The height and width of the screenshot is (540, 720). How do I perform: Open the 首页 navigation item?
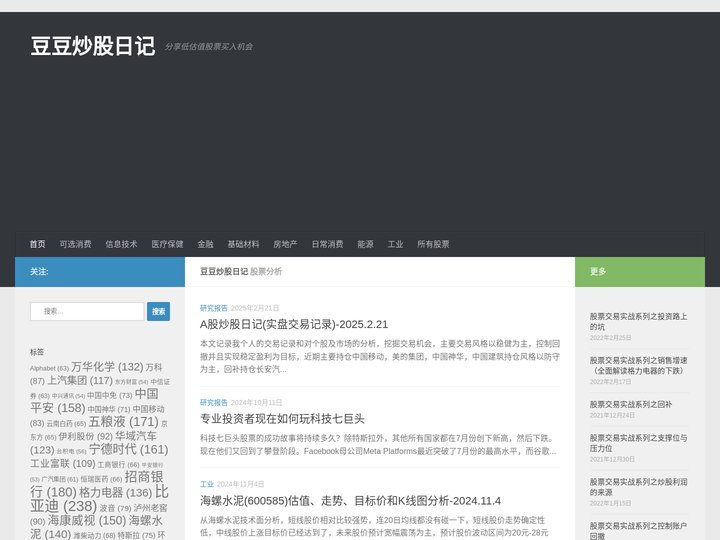click(x=38, y=244)
